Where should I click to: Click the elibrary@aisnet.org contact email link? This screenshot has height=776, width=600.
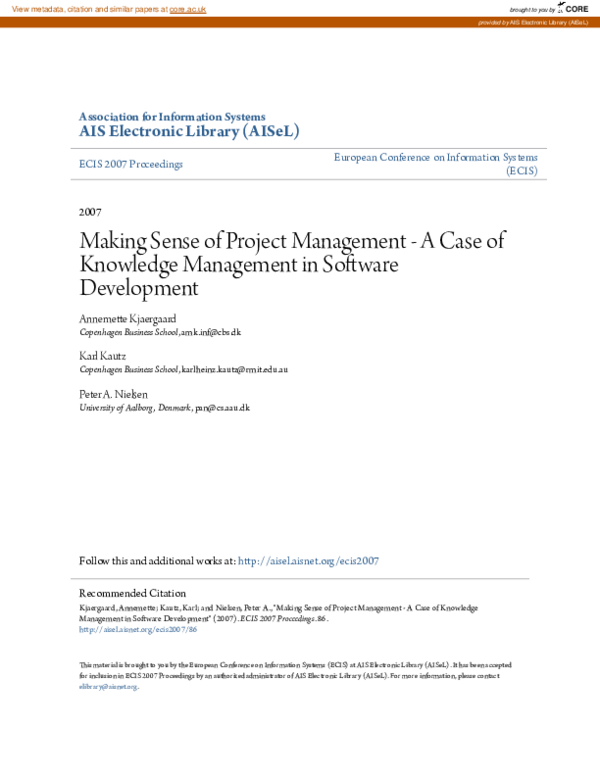(x=108, y=686)
